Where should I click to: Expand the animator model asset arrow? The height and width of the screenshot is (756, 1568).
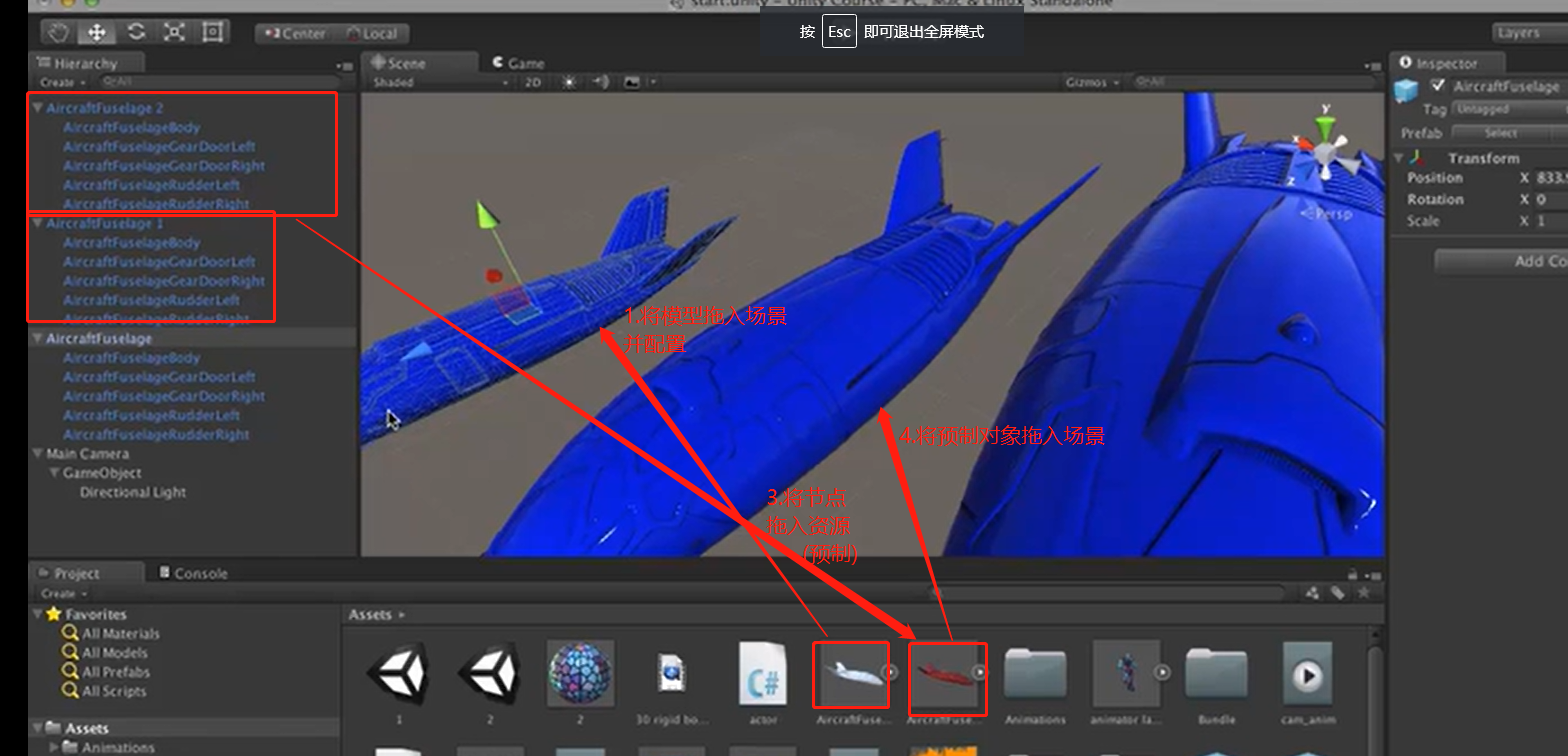(1162, 673)
